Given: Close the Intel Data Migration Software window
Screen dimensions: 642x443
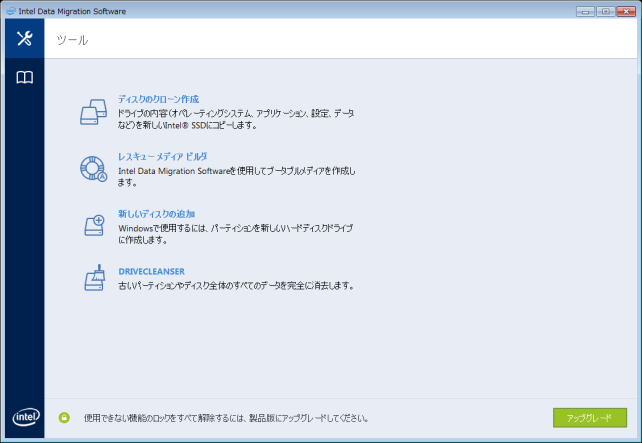Looking at the screenshot, I should (626, 11).
